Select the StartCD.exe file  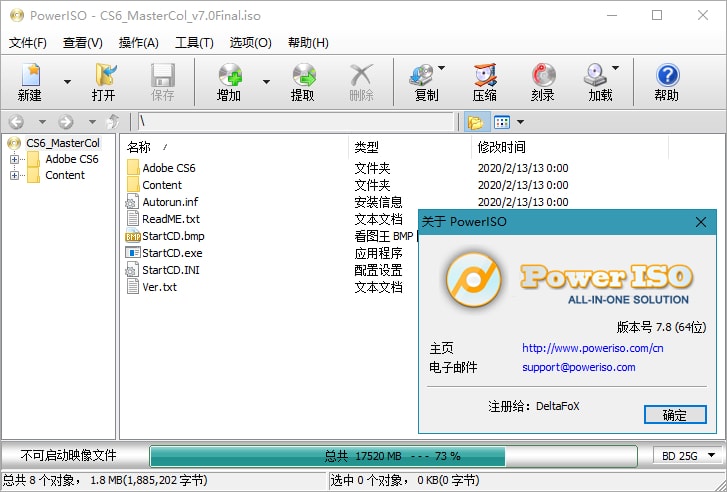172,253
